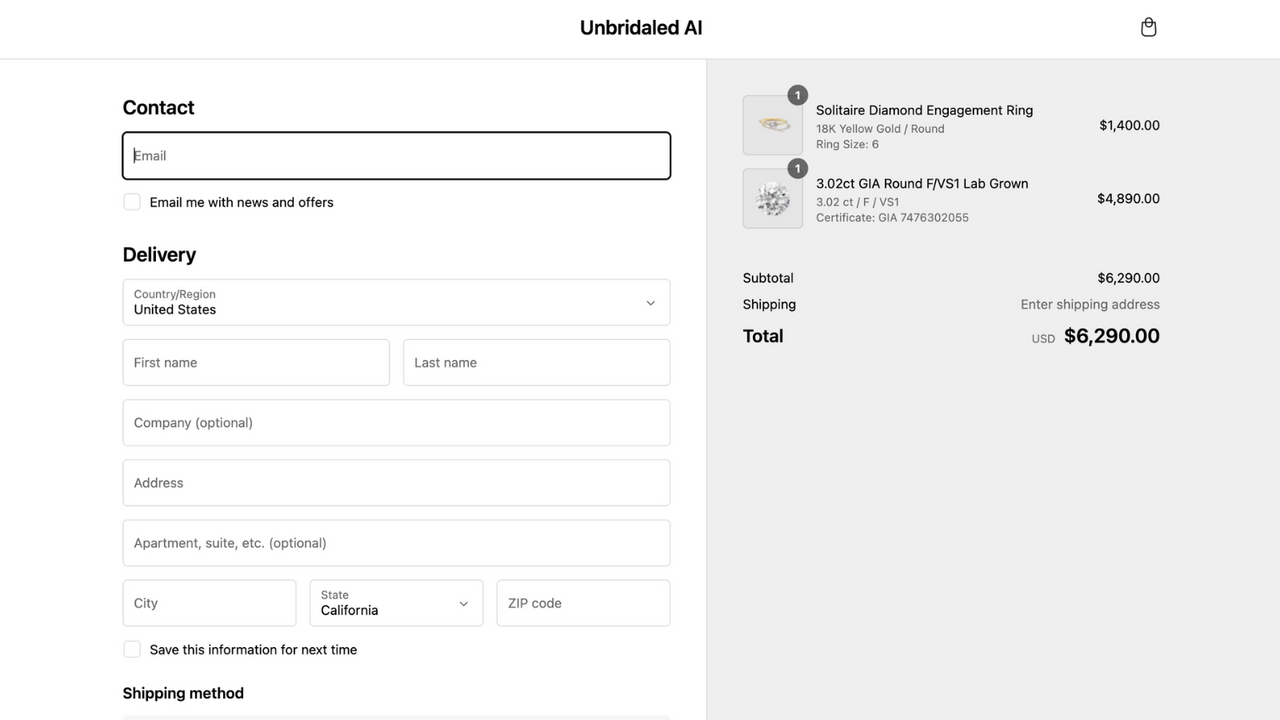The height and width of the screenshot is (720, 1280).
Task: Click the "Shipping method" heading
Action: pos(183,693)
